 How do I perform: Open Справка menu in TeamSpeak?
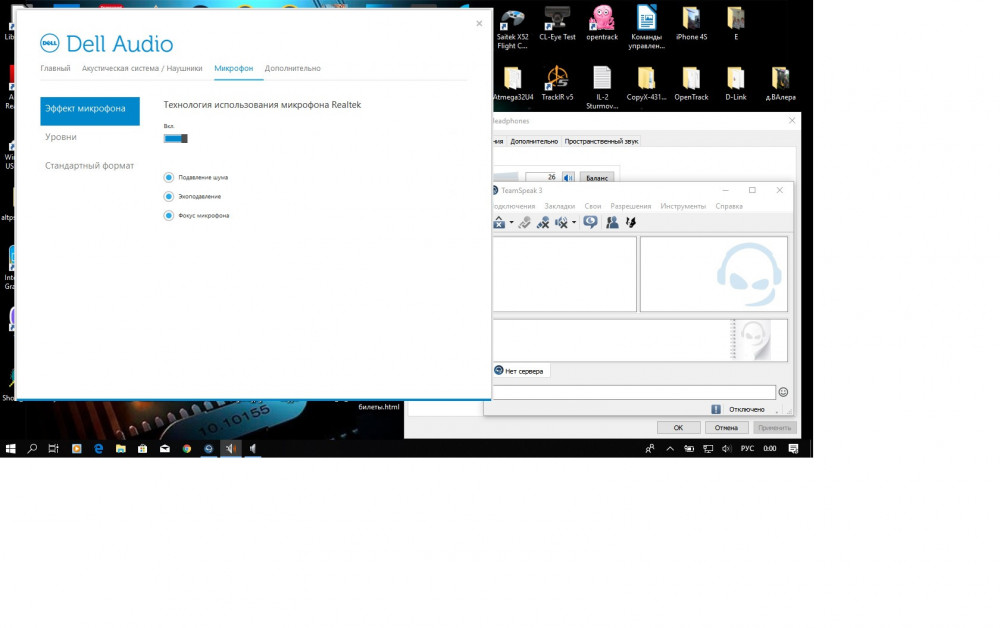tap(729, 206)
